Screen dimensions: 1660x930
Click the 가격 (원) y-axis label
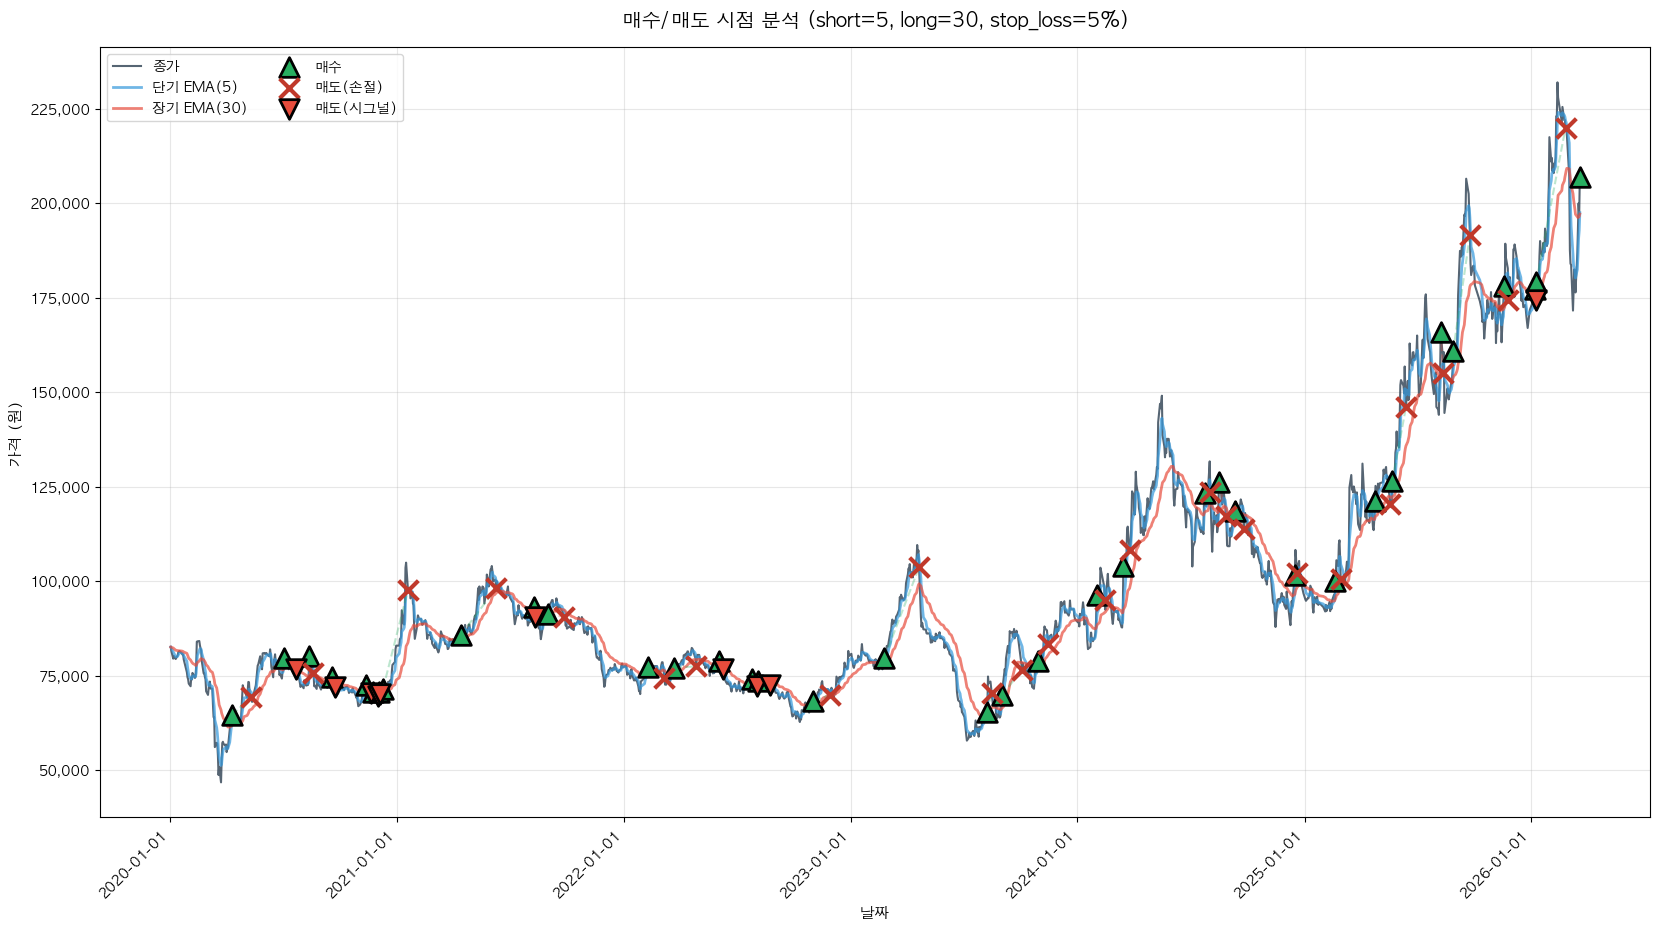(14, 435)
